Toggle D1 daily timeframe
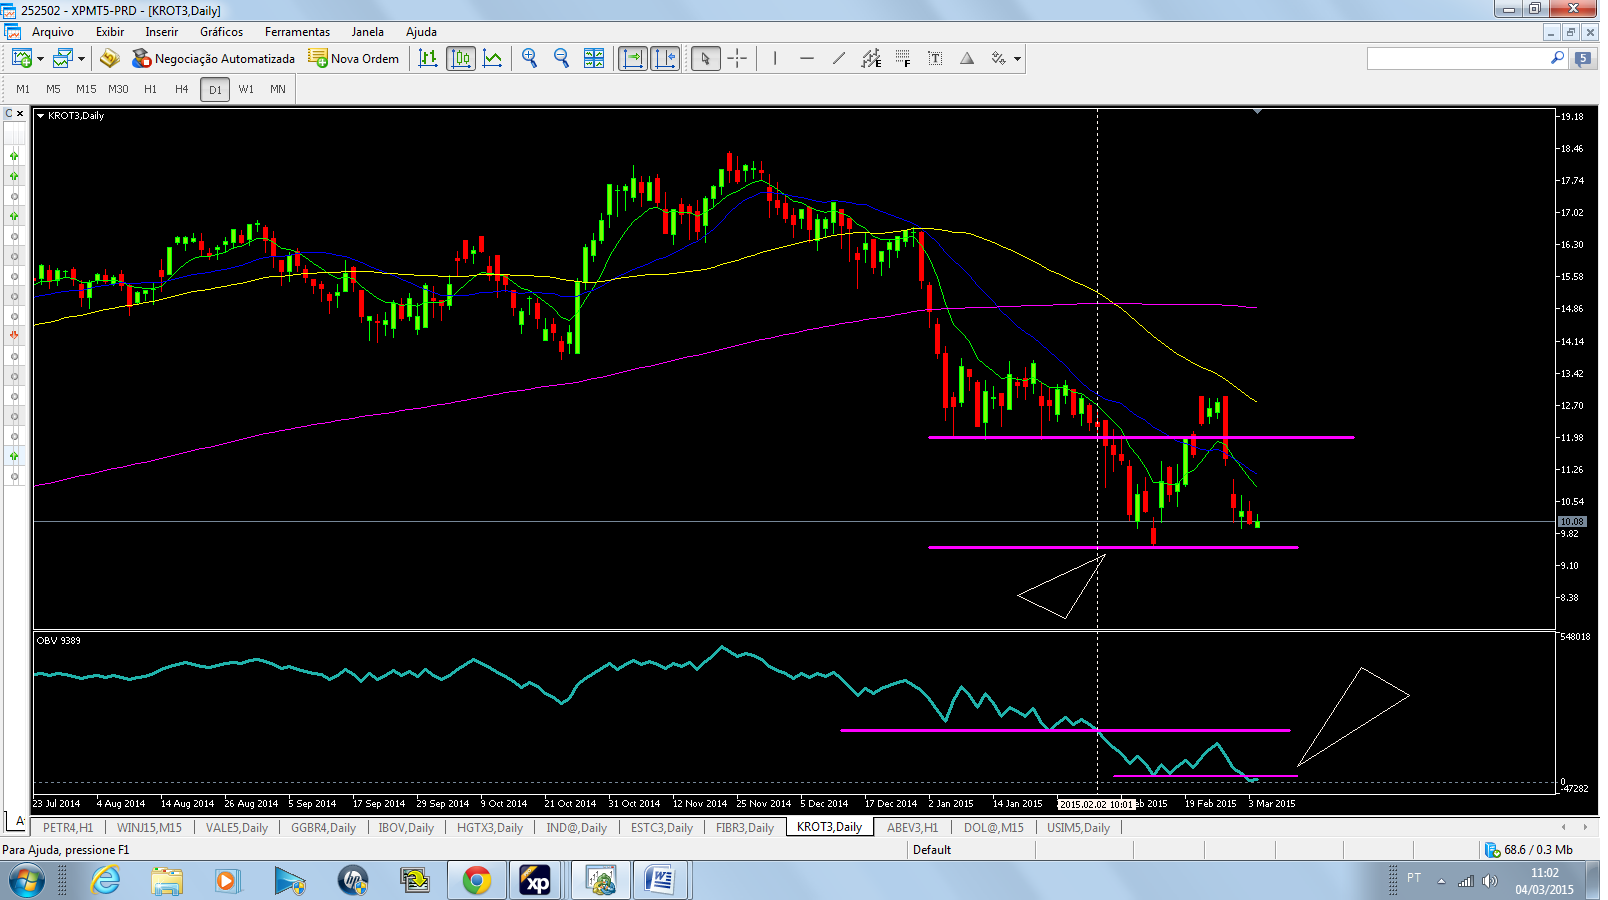The image size is (1608, 900). click(x=215, y=90)
